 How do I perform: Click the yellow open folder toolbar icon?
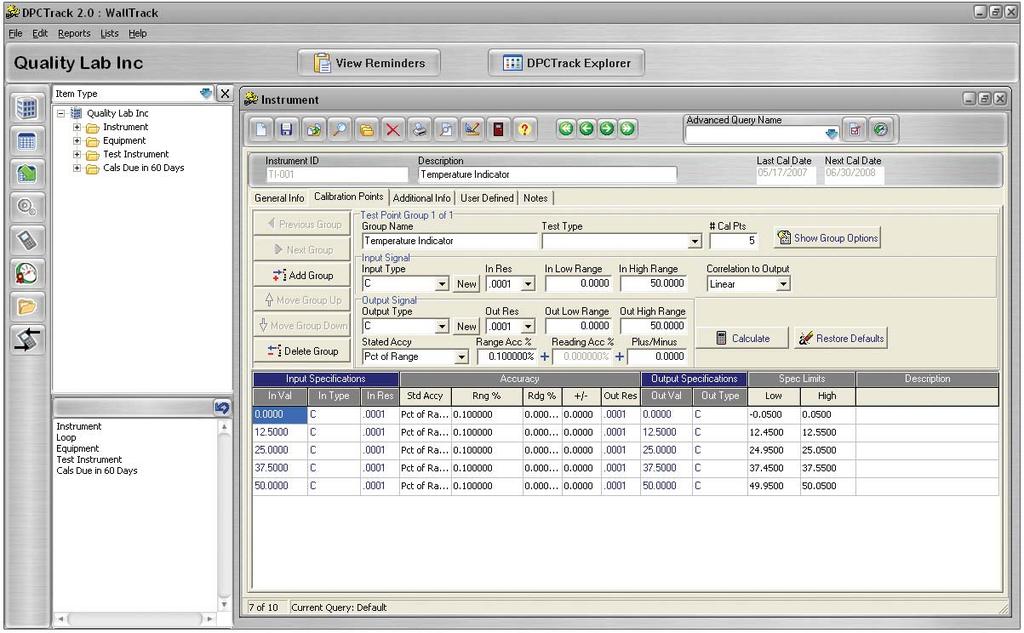point(366,129)
